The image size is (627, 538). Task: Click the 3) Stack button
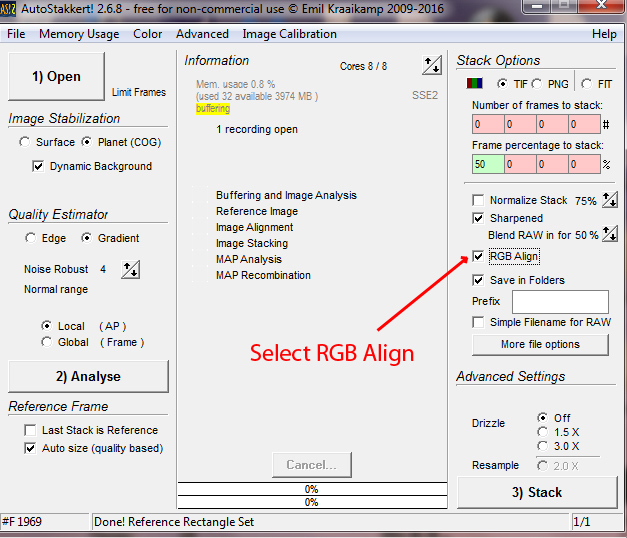(537, 492)
